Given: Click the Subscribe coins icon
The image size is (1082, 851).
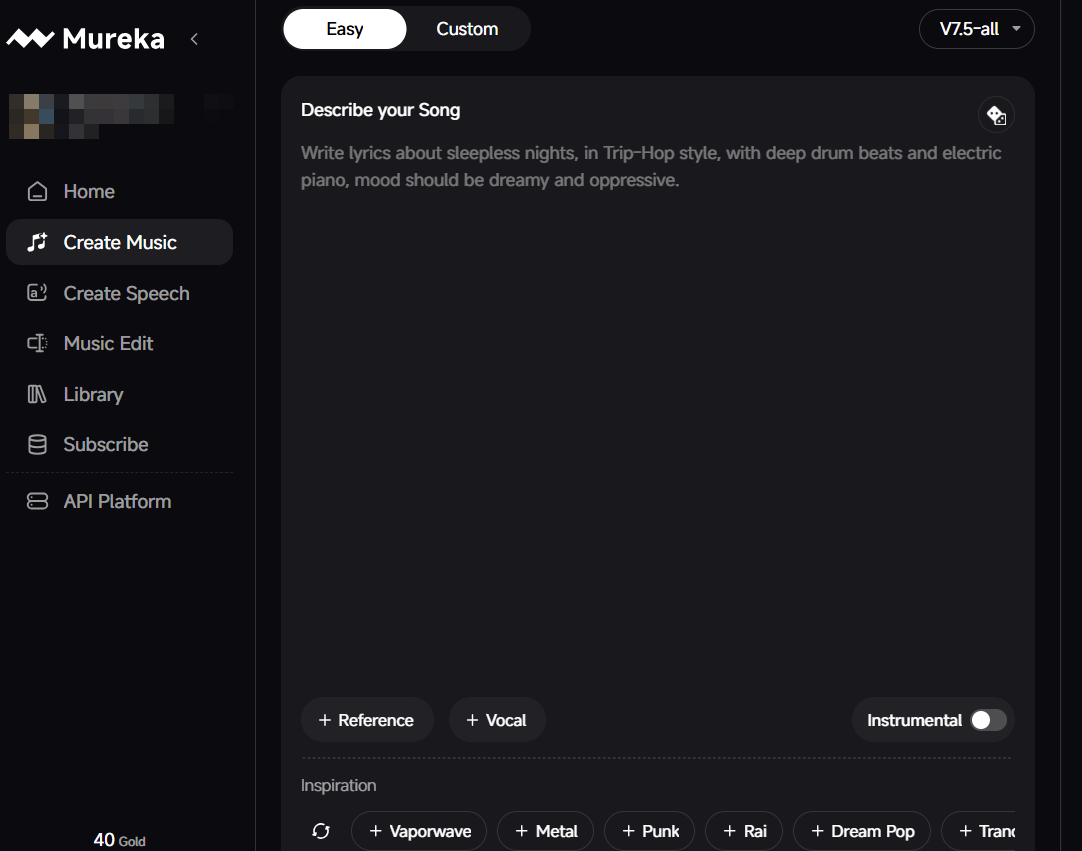Looking at the screenshot, I should tap(37, 444).
